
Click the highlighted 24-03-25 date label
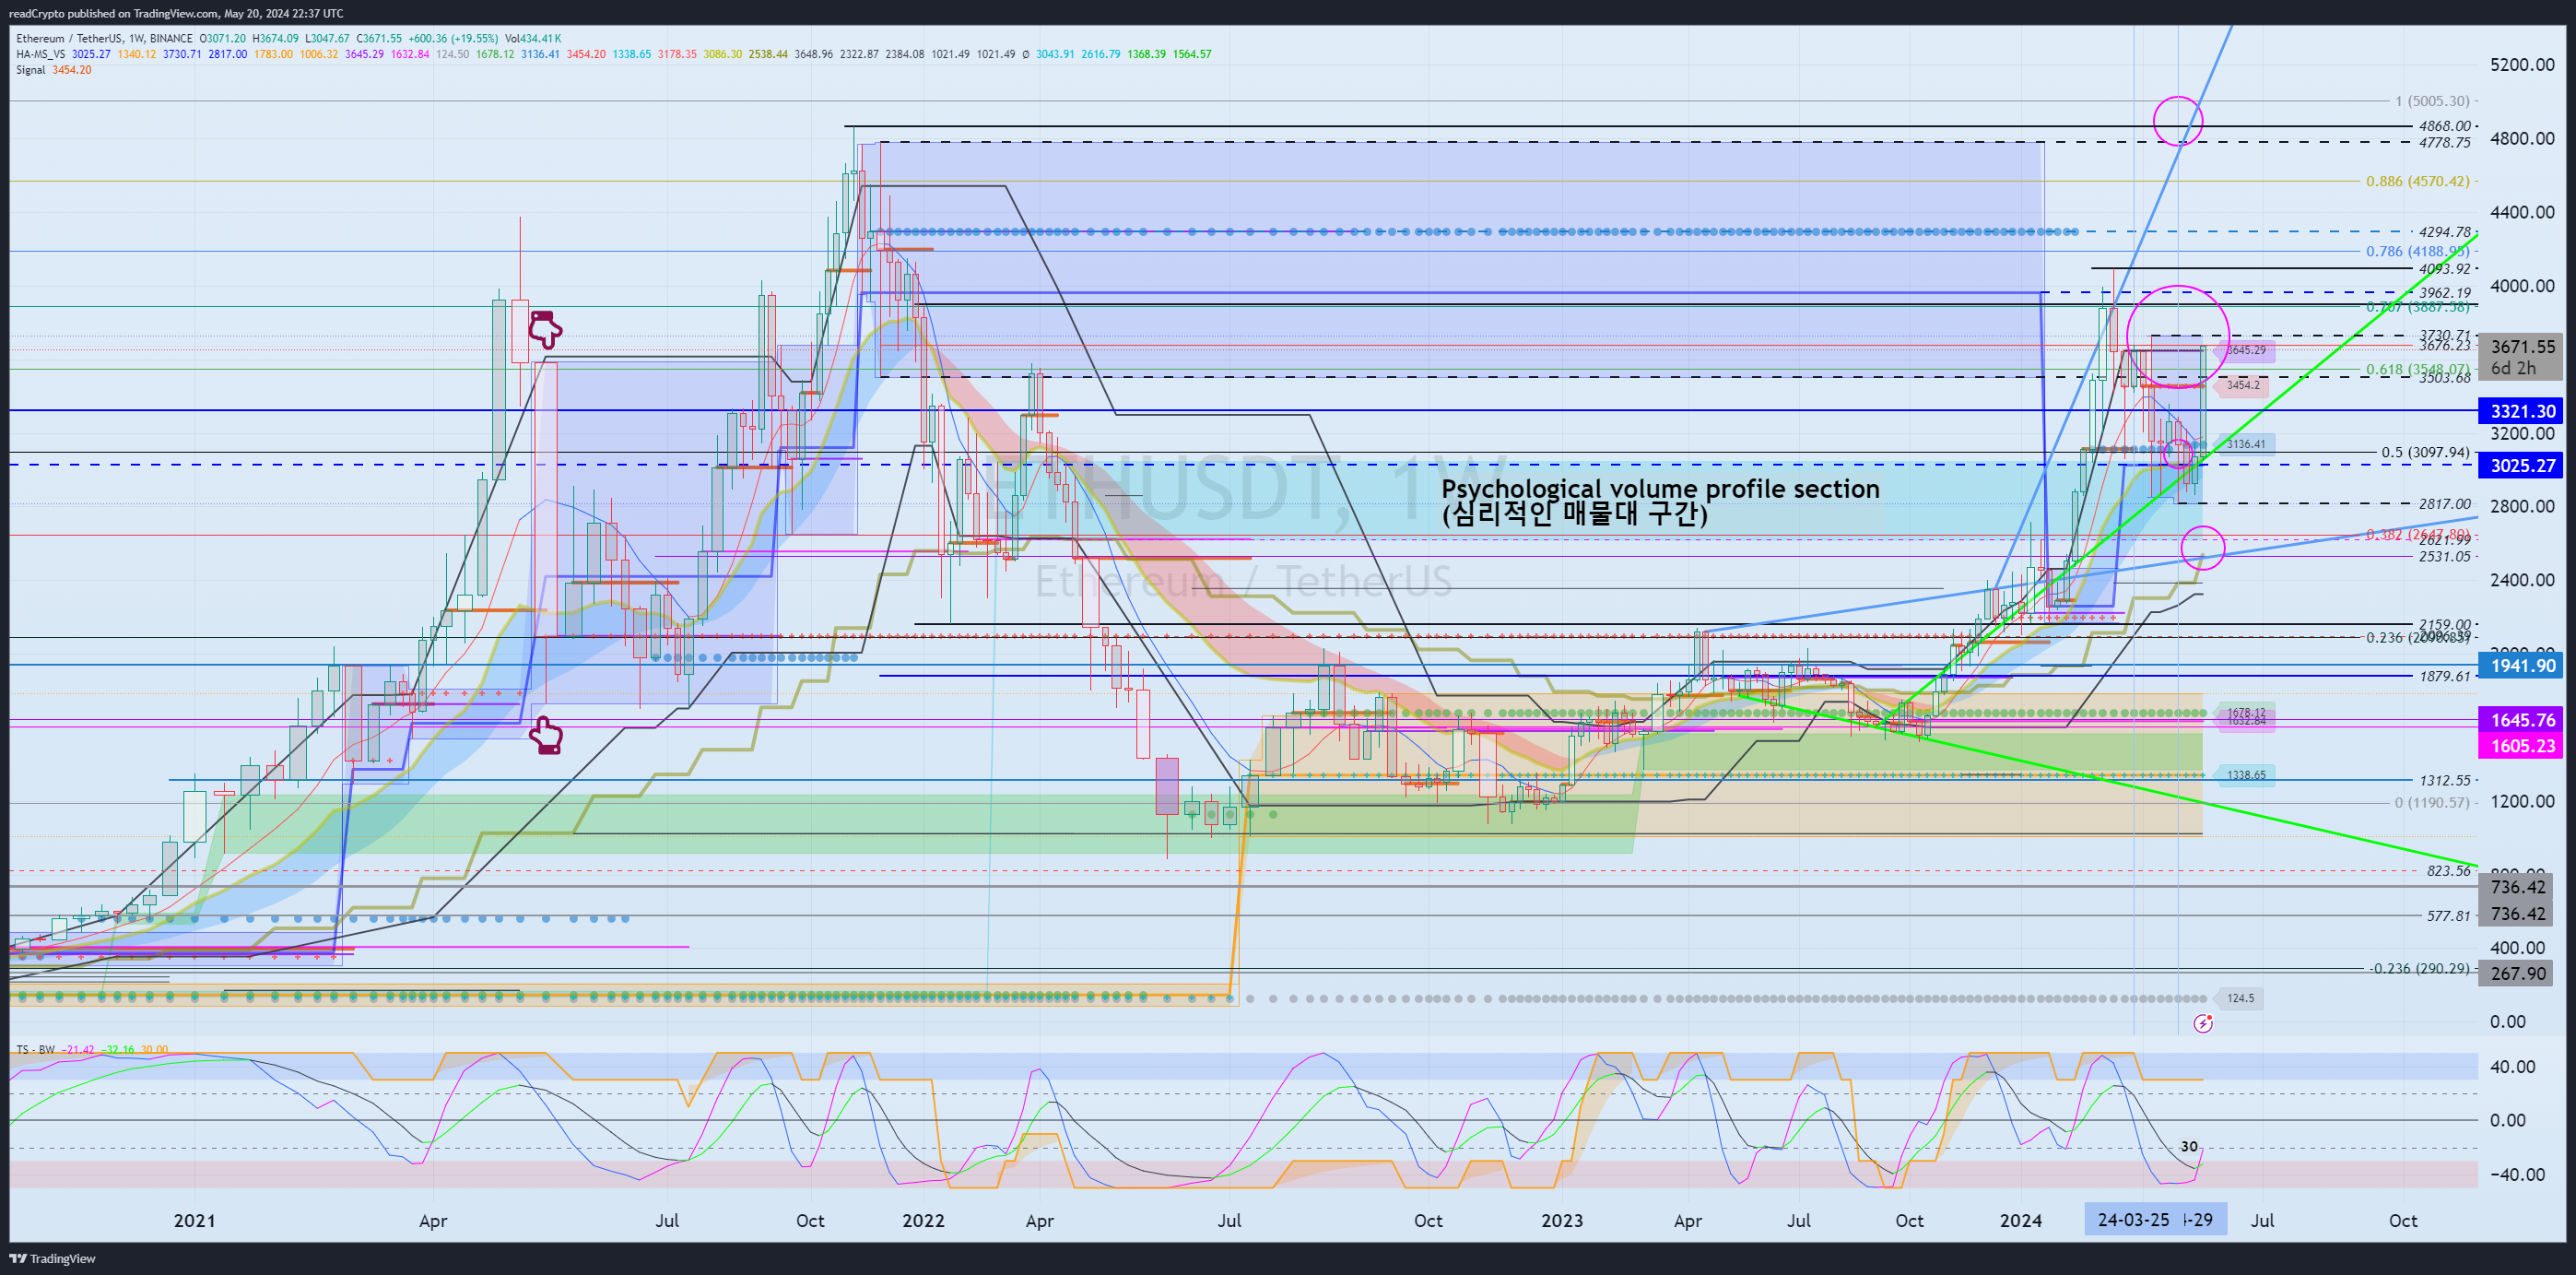point(2133,1220)
